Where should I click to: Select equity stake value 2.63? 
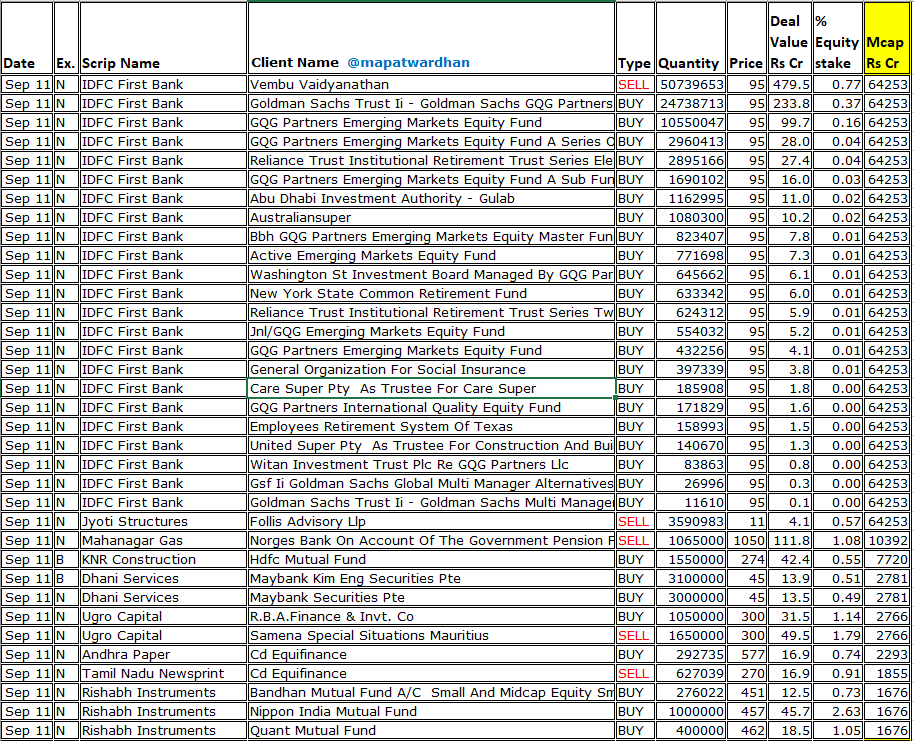click(838, 712)
